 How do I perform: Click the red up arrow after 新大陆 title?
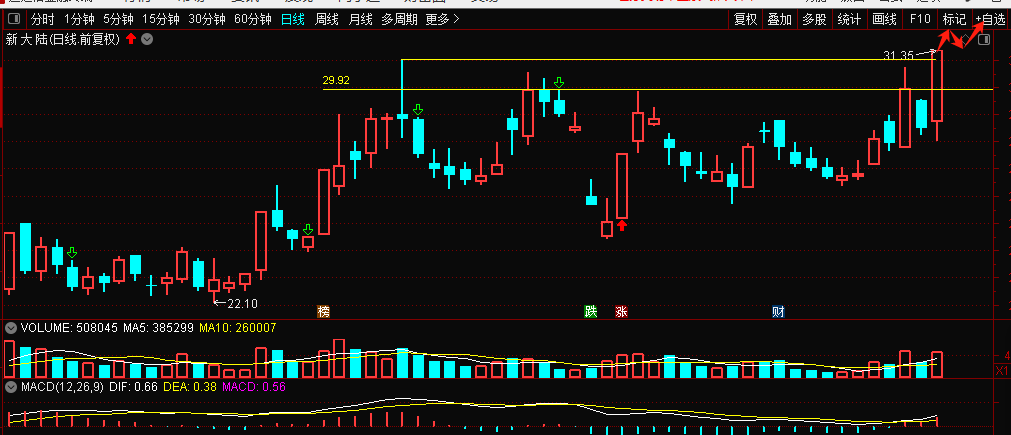click(x=131, y=39)
